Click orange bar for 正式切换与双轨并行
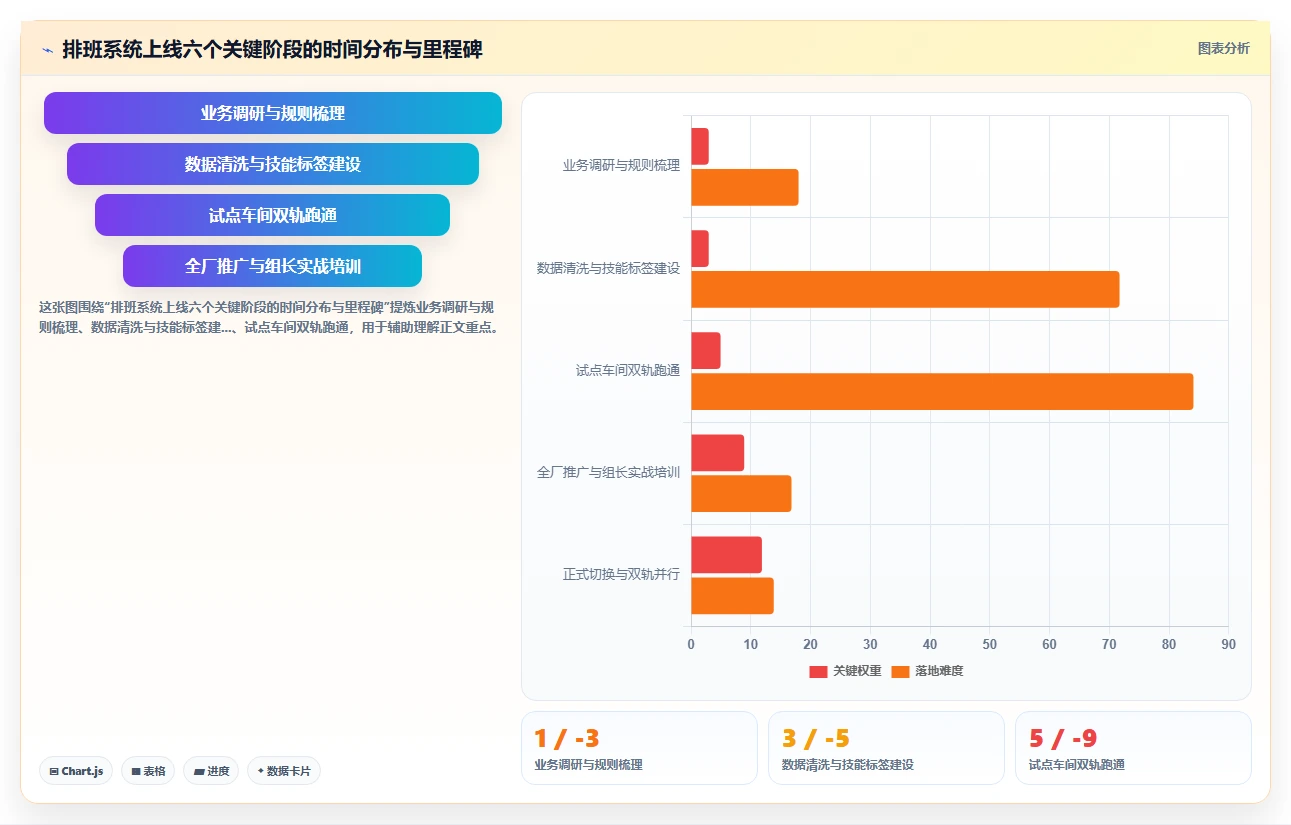 [x=732, y=596]
